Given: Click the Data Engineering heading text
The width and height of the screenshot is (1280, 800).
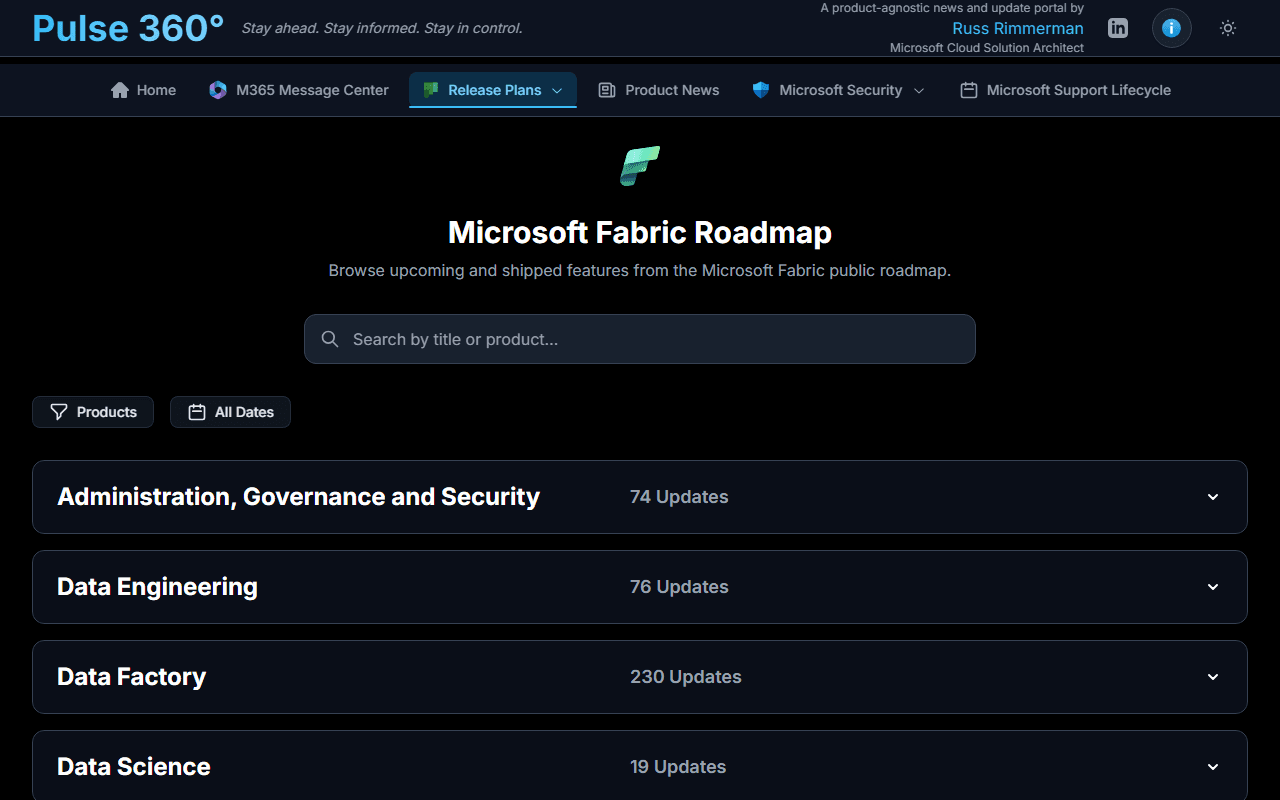Looking at the screenshot, I should click(x=158, y=587).
